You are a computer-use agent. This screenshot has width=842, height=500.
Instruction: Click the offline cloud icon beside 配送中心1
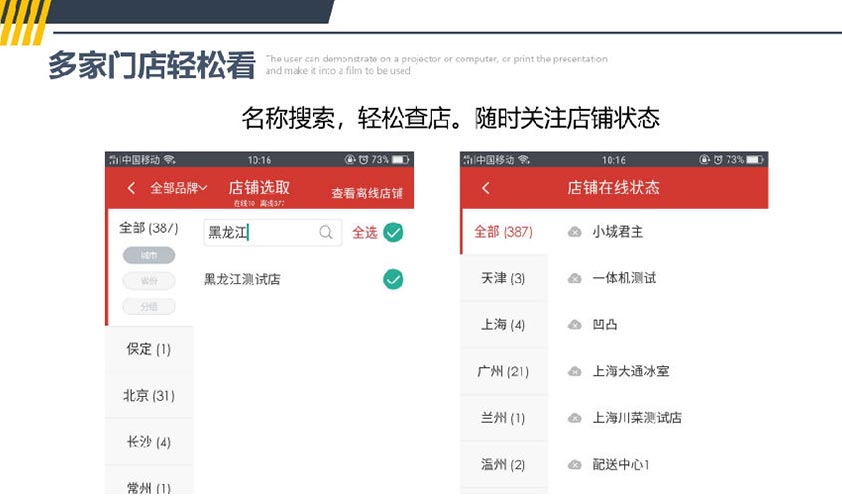pyautogui.click(x=575, y=465)
